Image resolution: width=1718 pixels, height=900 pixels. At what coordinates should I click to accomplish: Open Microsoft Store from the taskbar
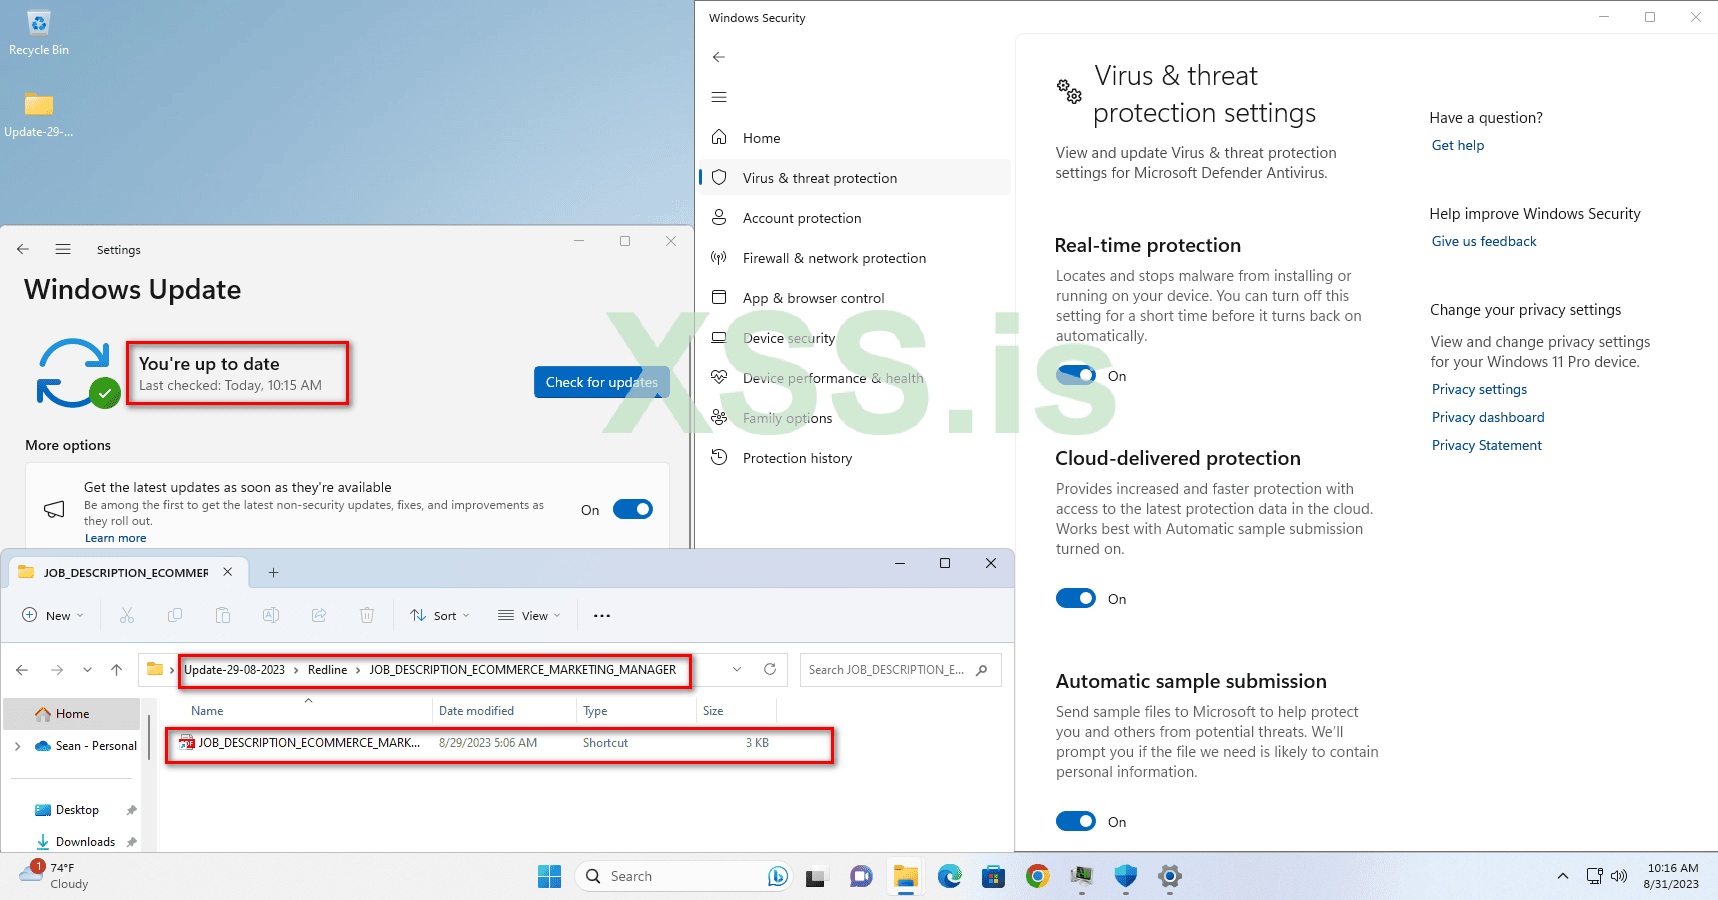tap(993, 877)
